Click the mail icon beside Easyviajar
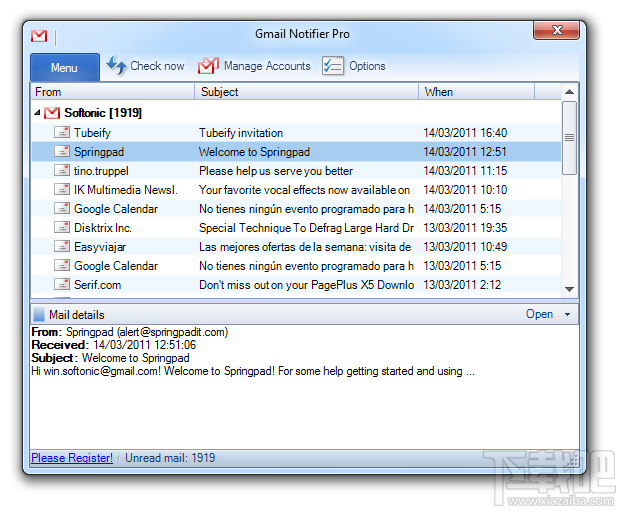 pyautogui.click(x=62, y=246)
